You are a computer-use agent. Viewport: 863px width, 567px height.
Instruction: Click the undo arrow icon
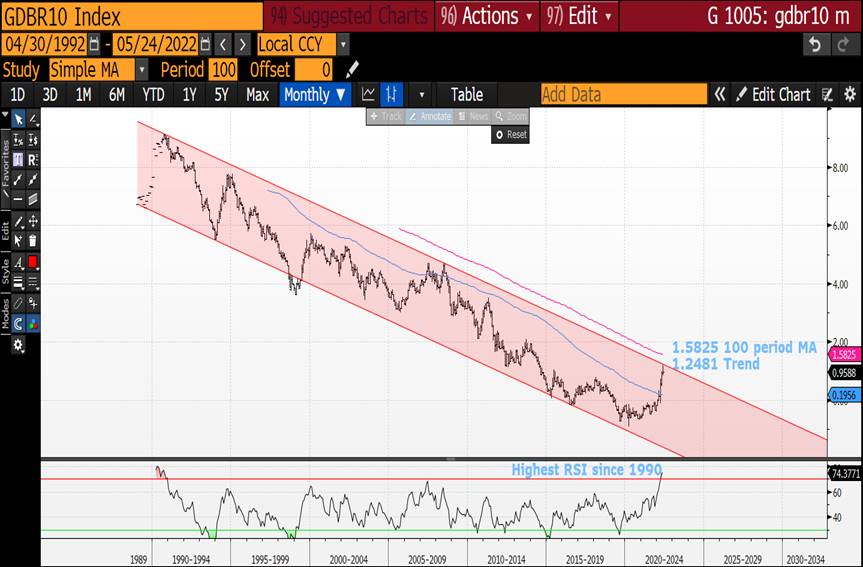815,45
